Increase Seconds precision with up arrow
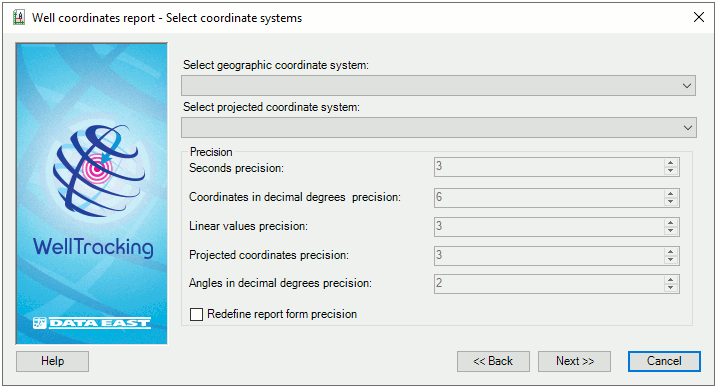Screen dimensions: 716x387 point(670,163)
